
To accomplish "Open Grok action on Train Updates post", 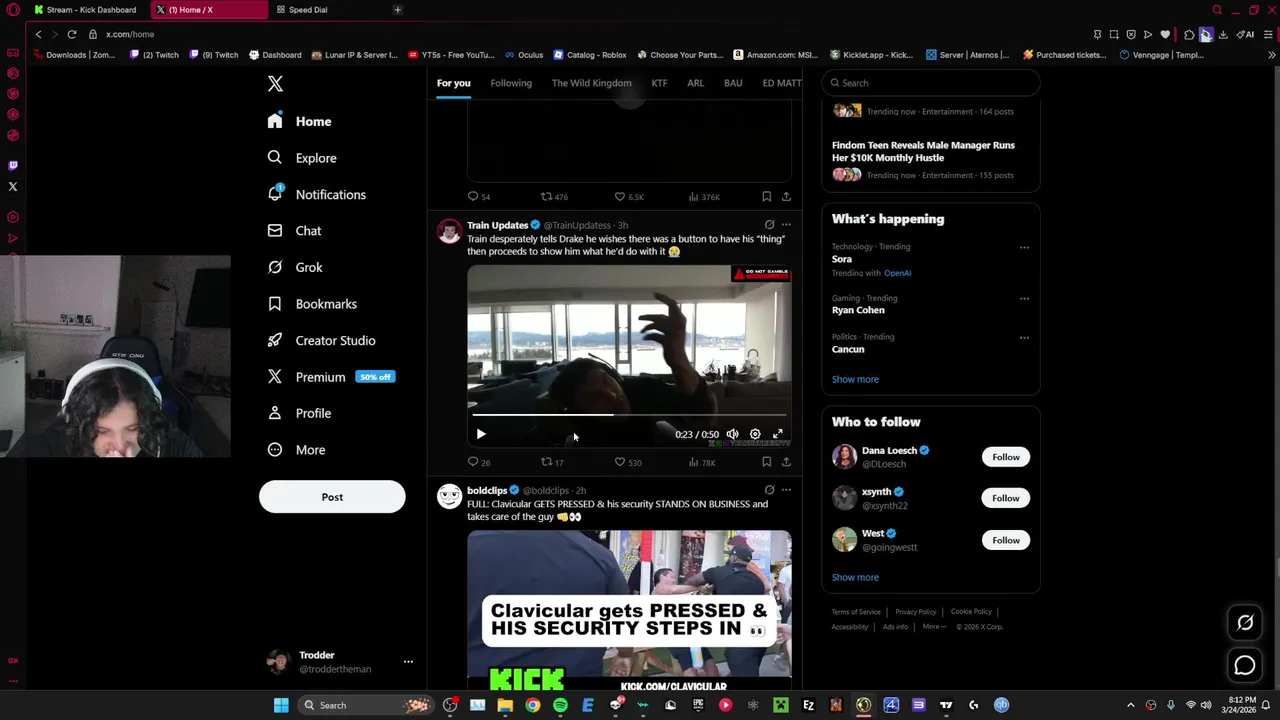I will point(769,225).
